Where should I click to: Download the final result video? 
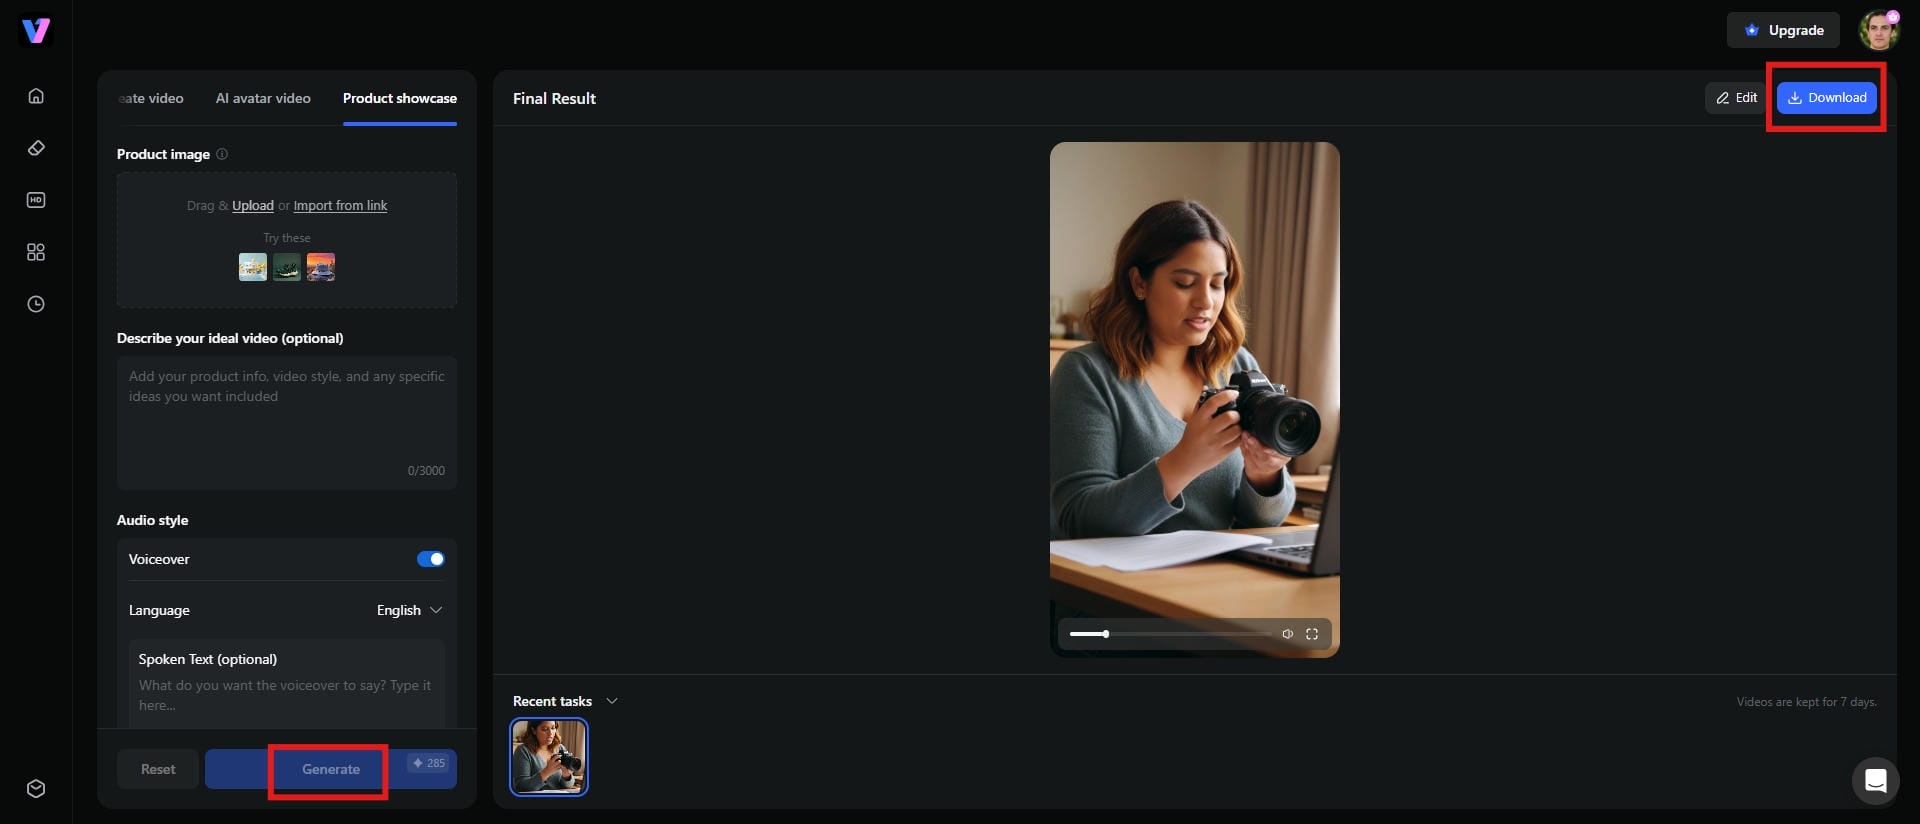1827,98
